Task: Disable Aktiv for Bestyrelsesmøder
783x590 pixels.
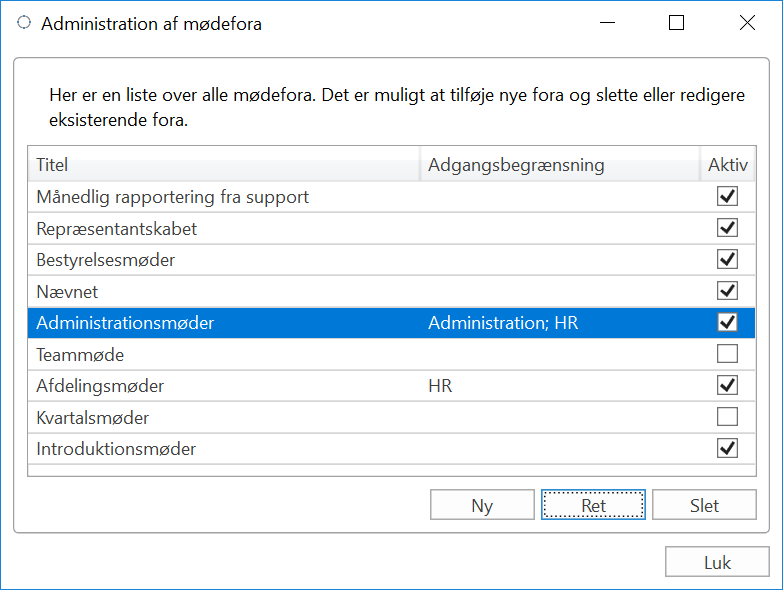Action: tap(727, 260)
